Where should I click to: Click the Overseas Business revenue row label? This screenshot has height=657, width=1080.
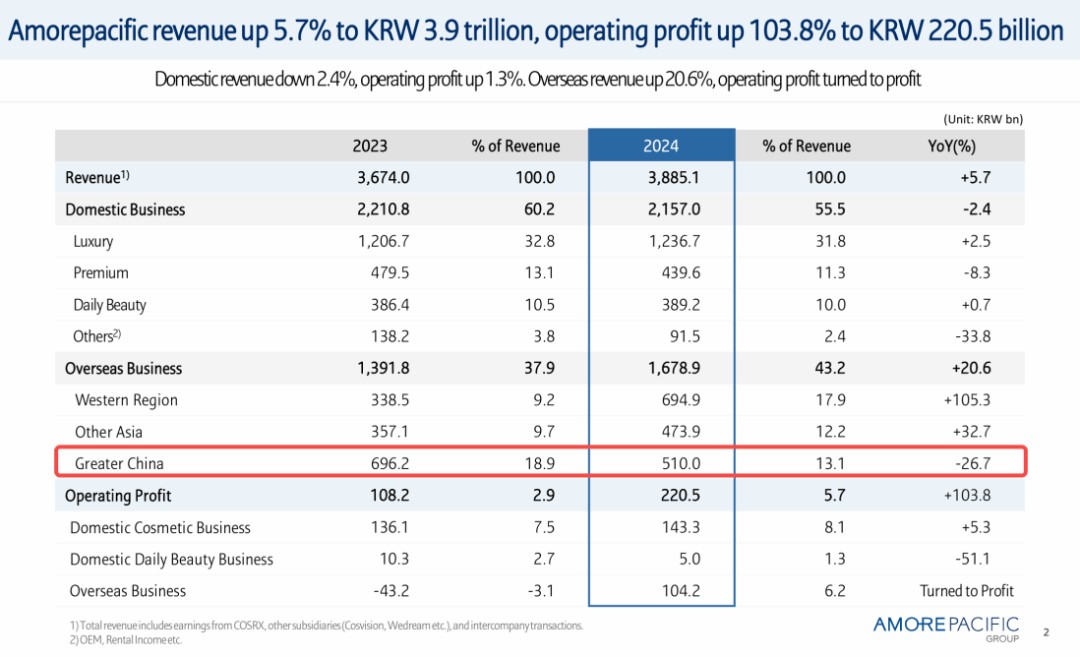[x=123, y=368]
